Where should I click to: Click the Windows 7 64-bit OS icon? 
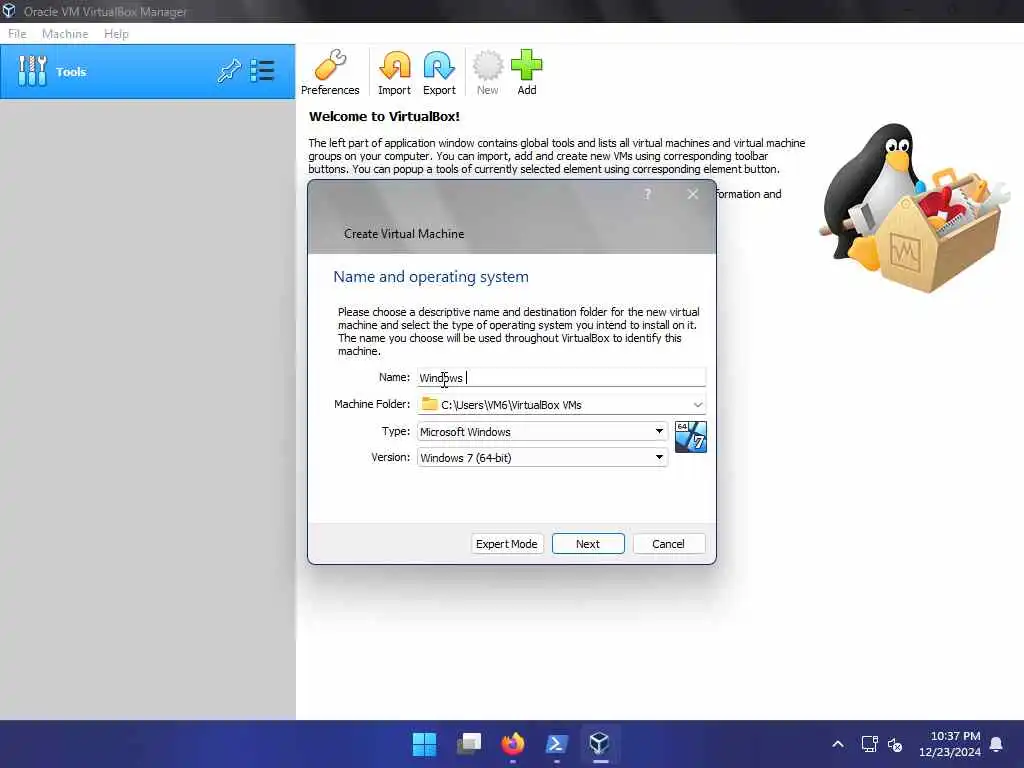pos(690,437)
